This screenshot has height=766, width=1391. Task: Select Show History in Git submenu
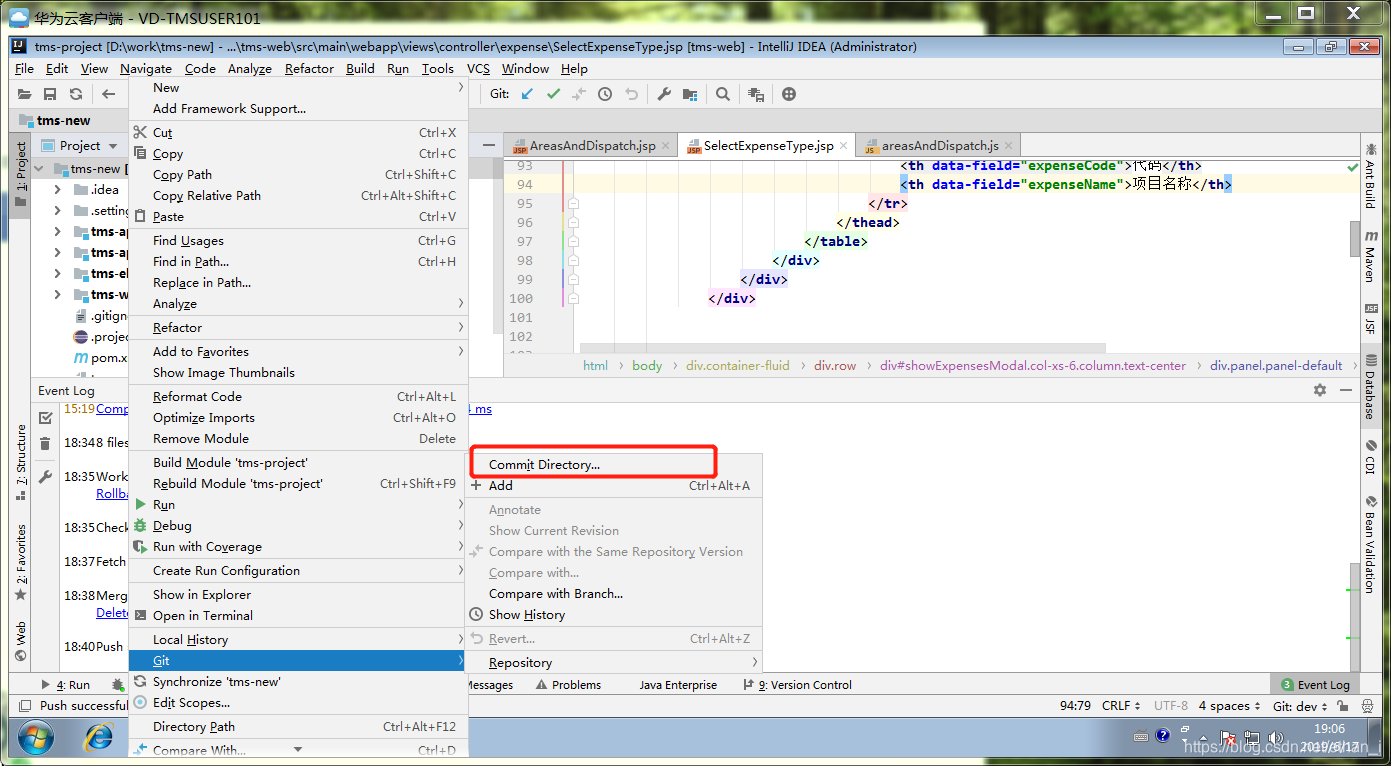click(614, 615)
